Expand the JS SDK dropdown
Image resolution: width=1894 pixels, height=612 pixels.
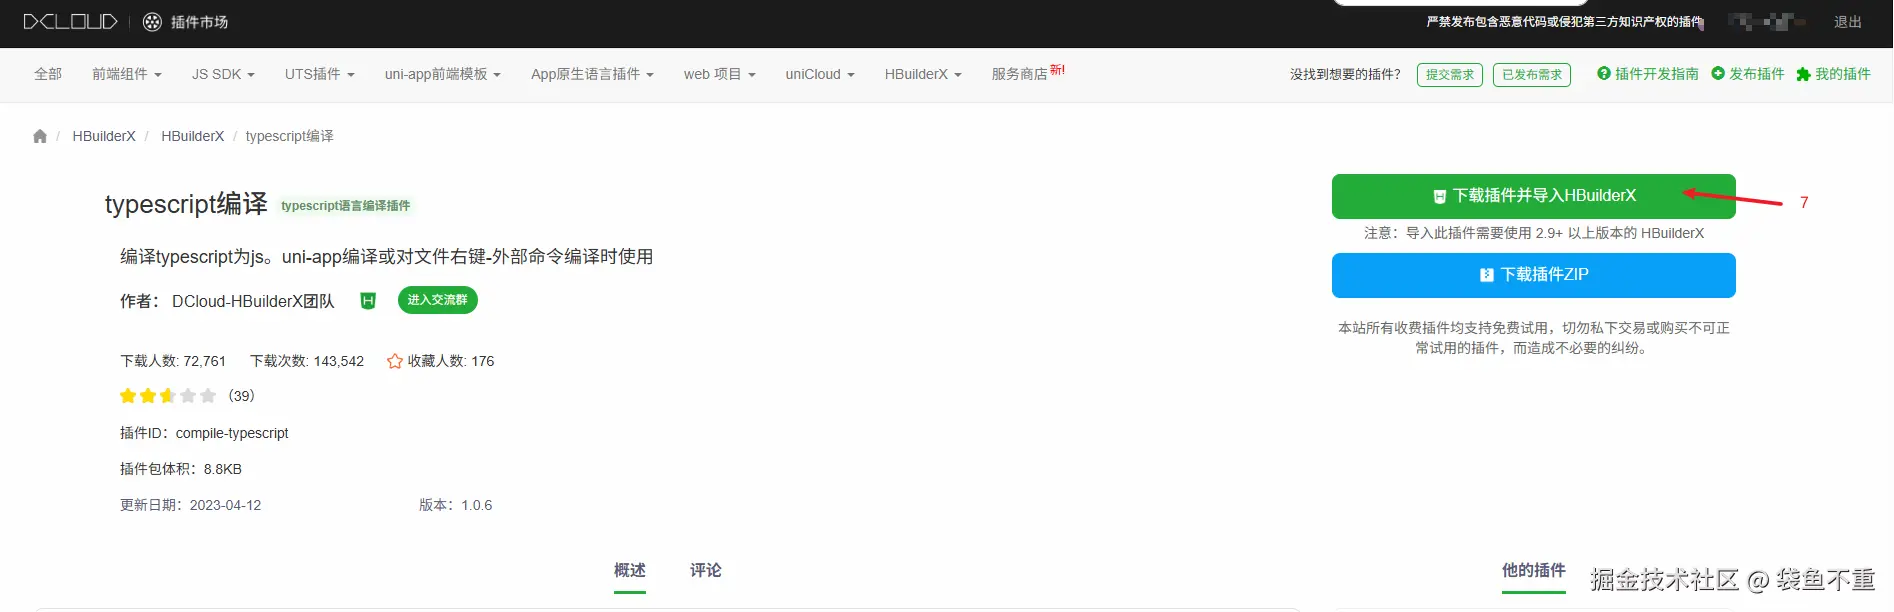223,74
